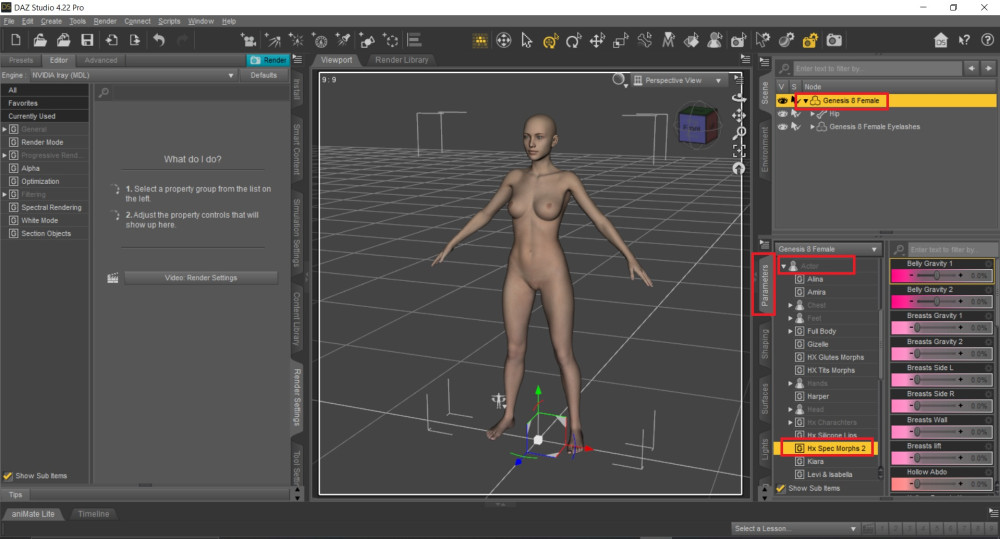Adjust the Belly Gravity 1 slider
This screenshot has height=539, width=1000.
(938, 276)
